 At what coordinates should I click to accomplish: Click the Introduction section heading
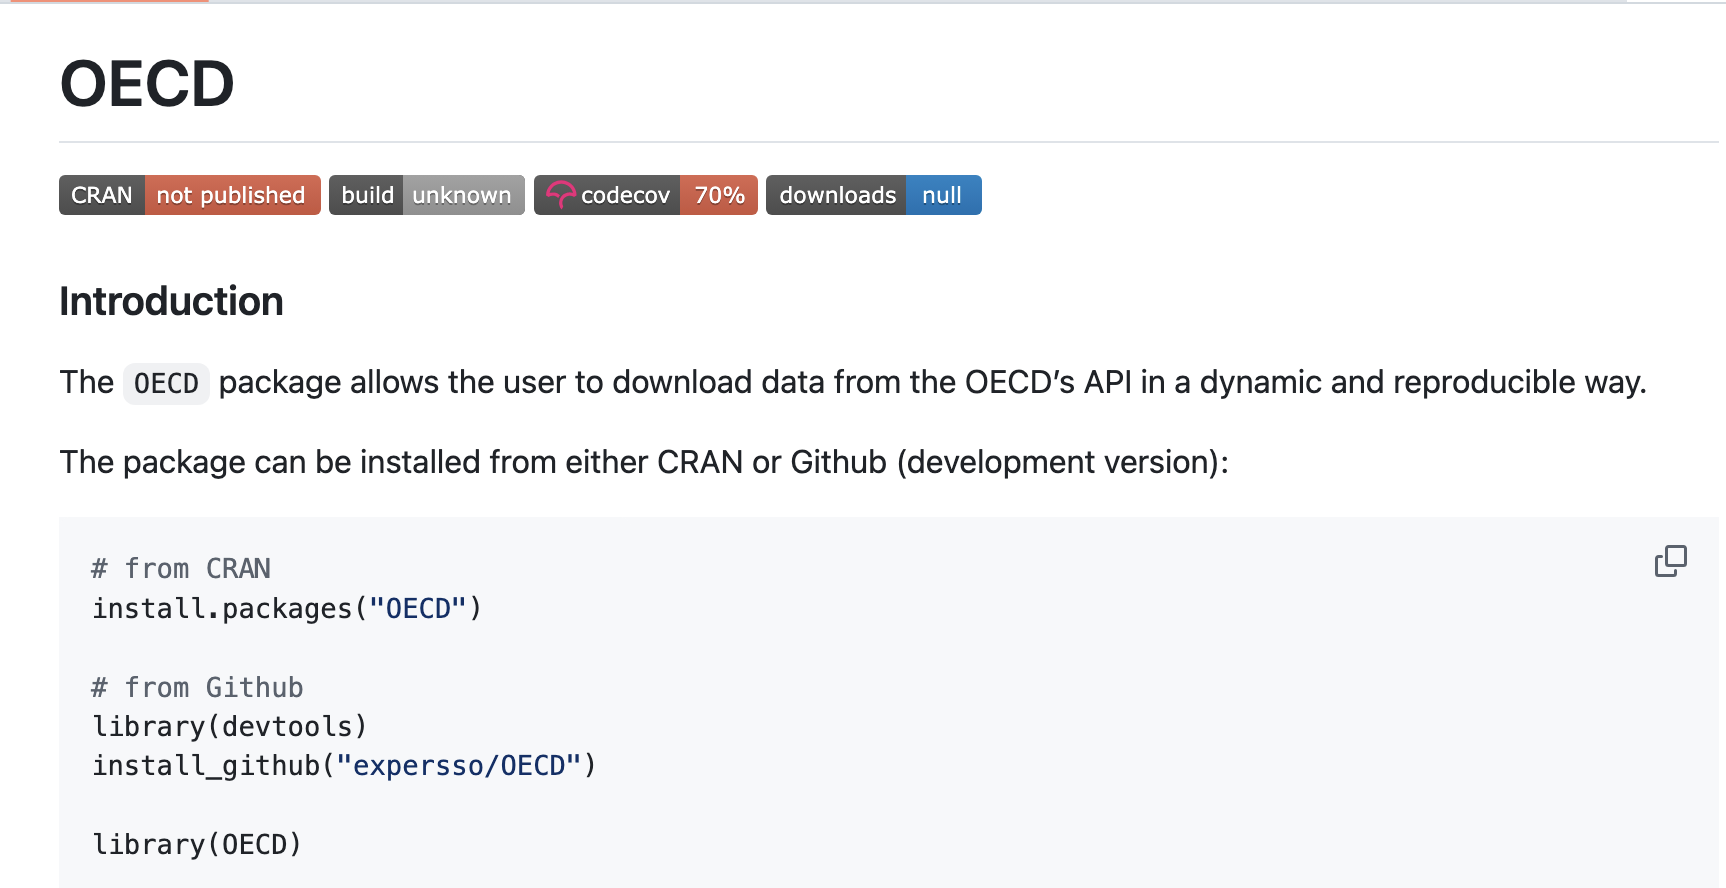click(x=171, y=302)
